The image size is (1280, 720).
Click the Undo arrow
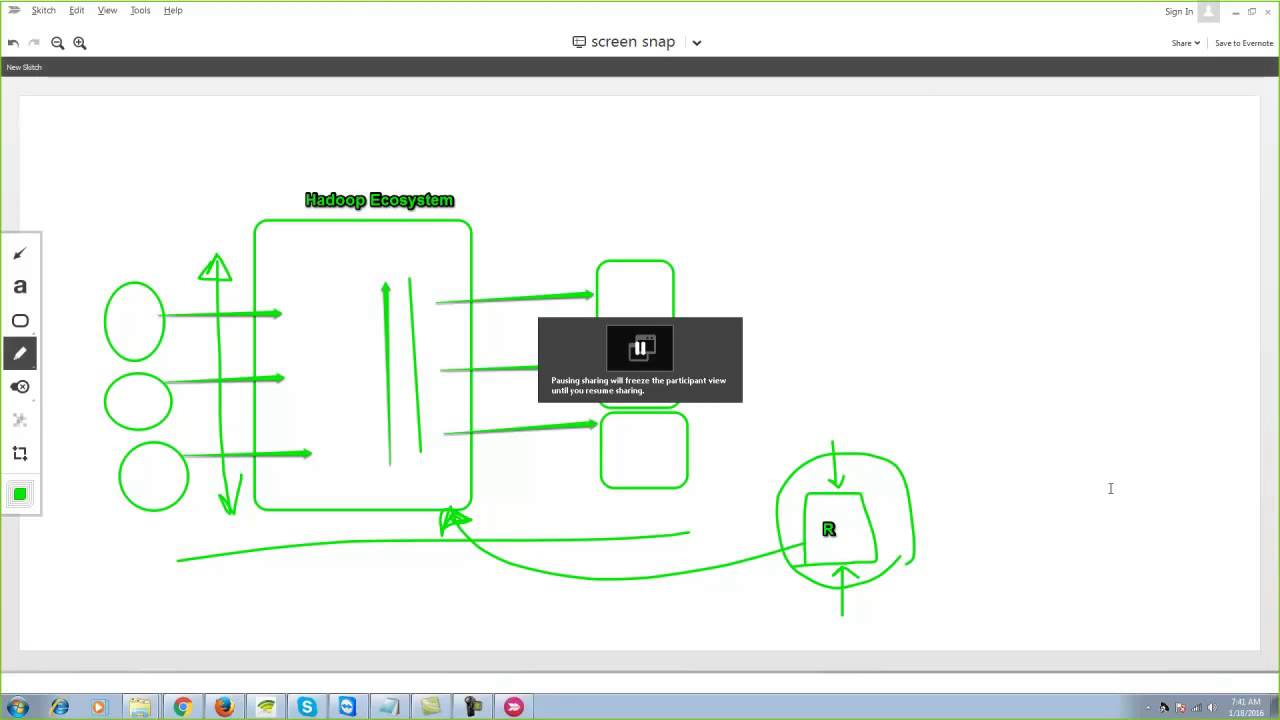pyautogui.click(x=13, y=43)
